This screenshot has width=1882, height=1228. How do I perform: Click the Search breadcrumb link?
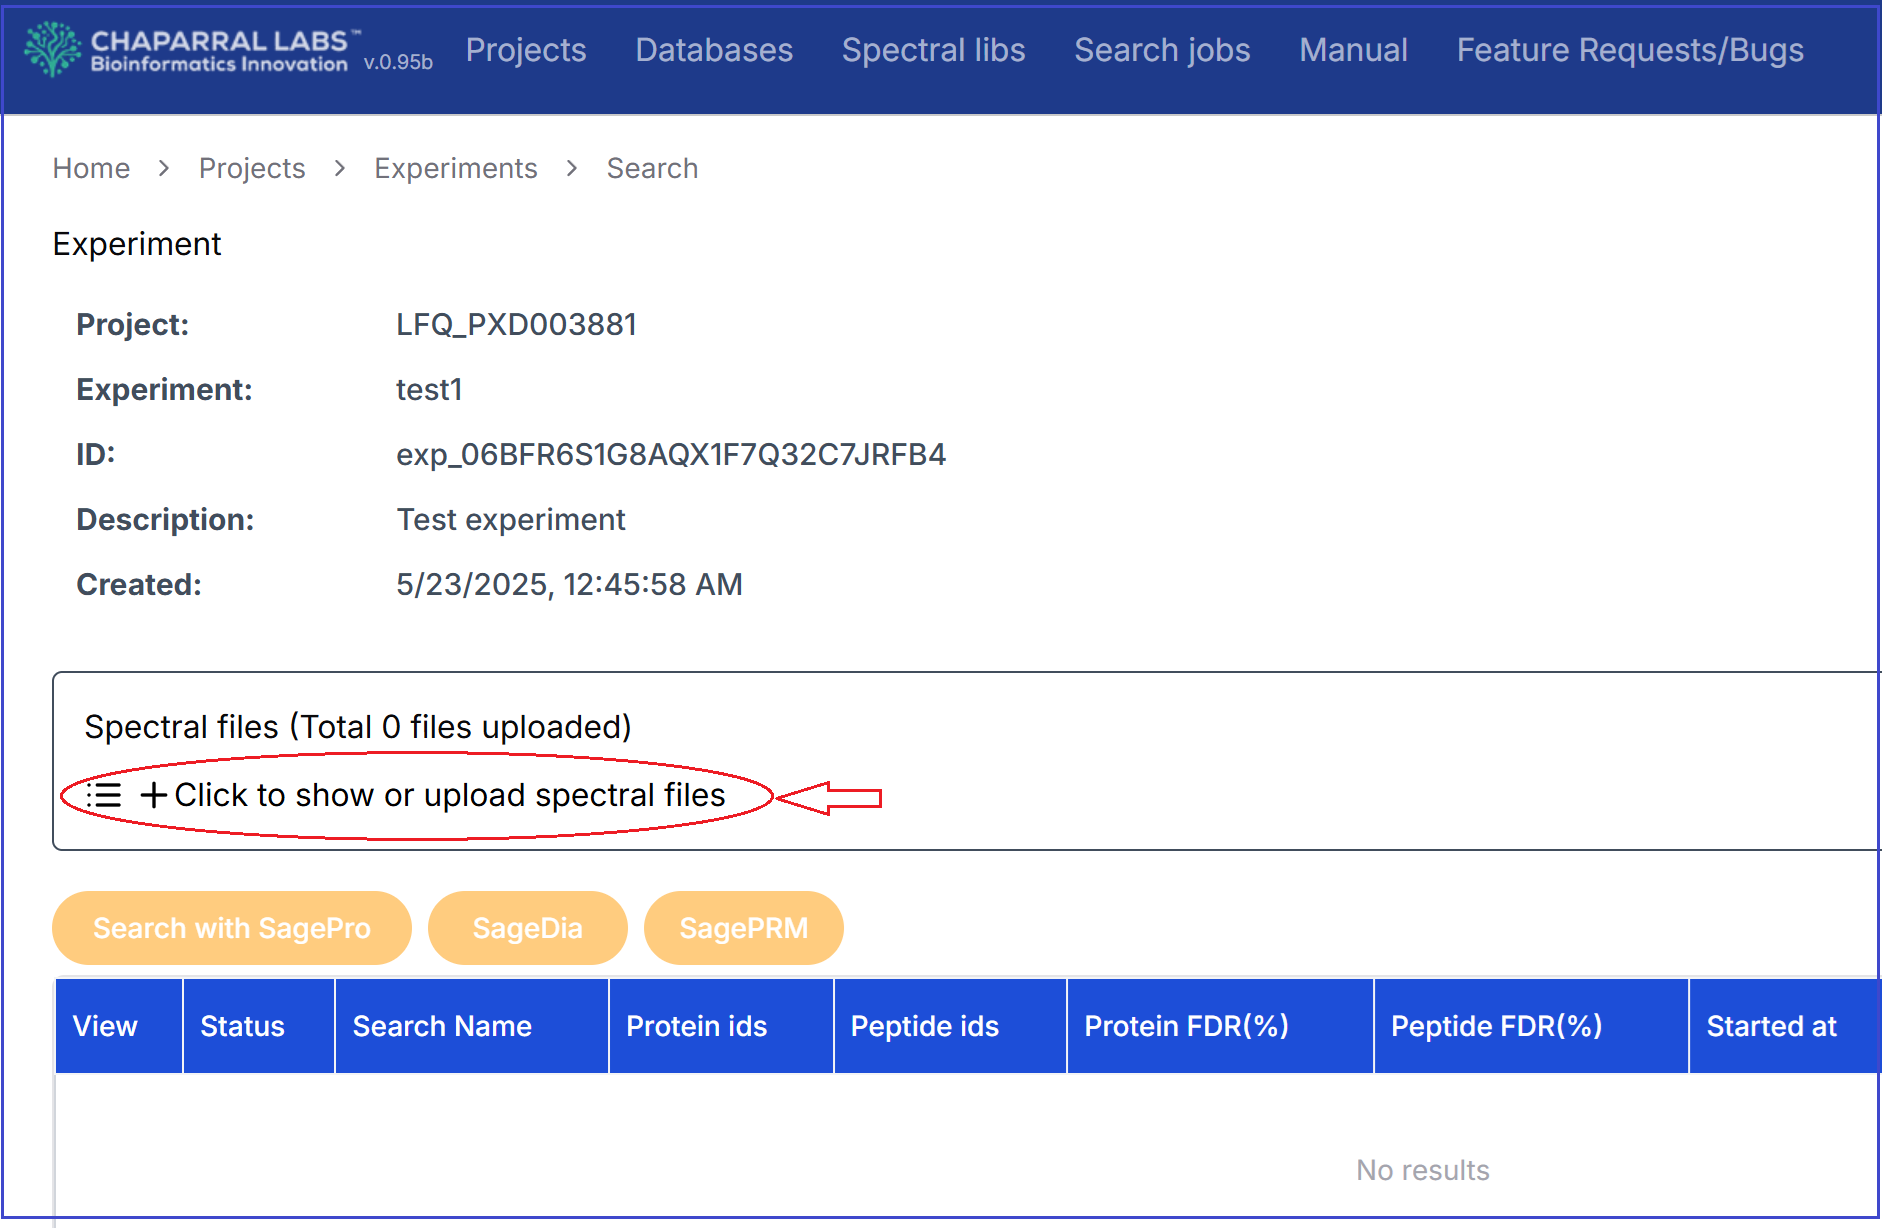pyautogui.click(x=652, y=168)
